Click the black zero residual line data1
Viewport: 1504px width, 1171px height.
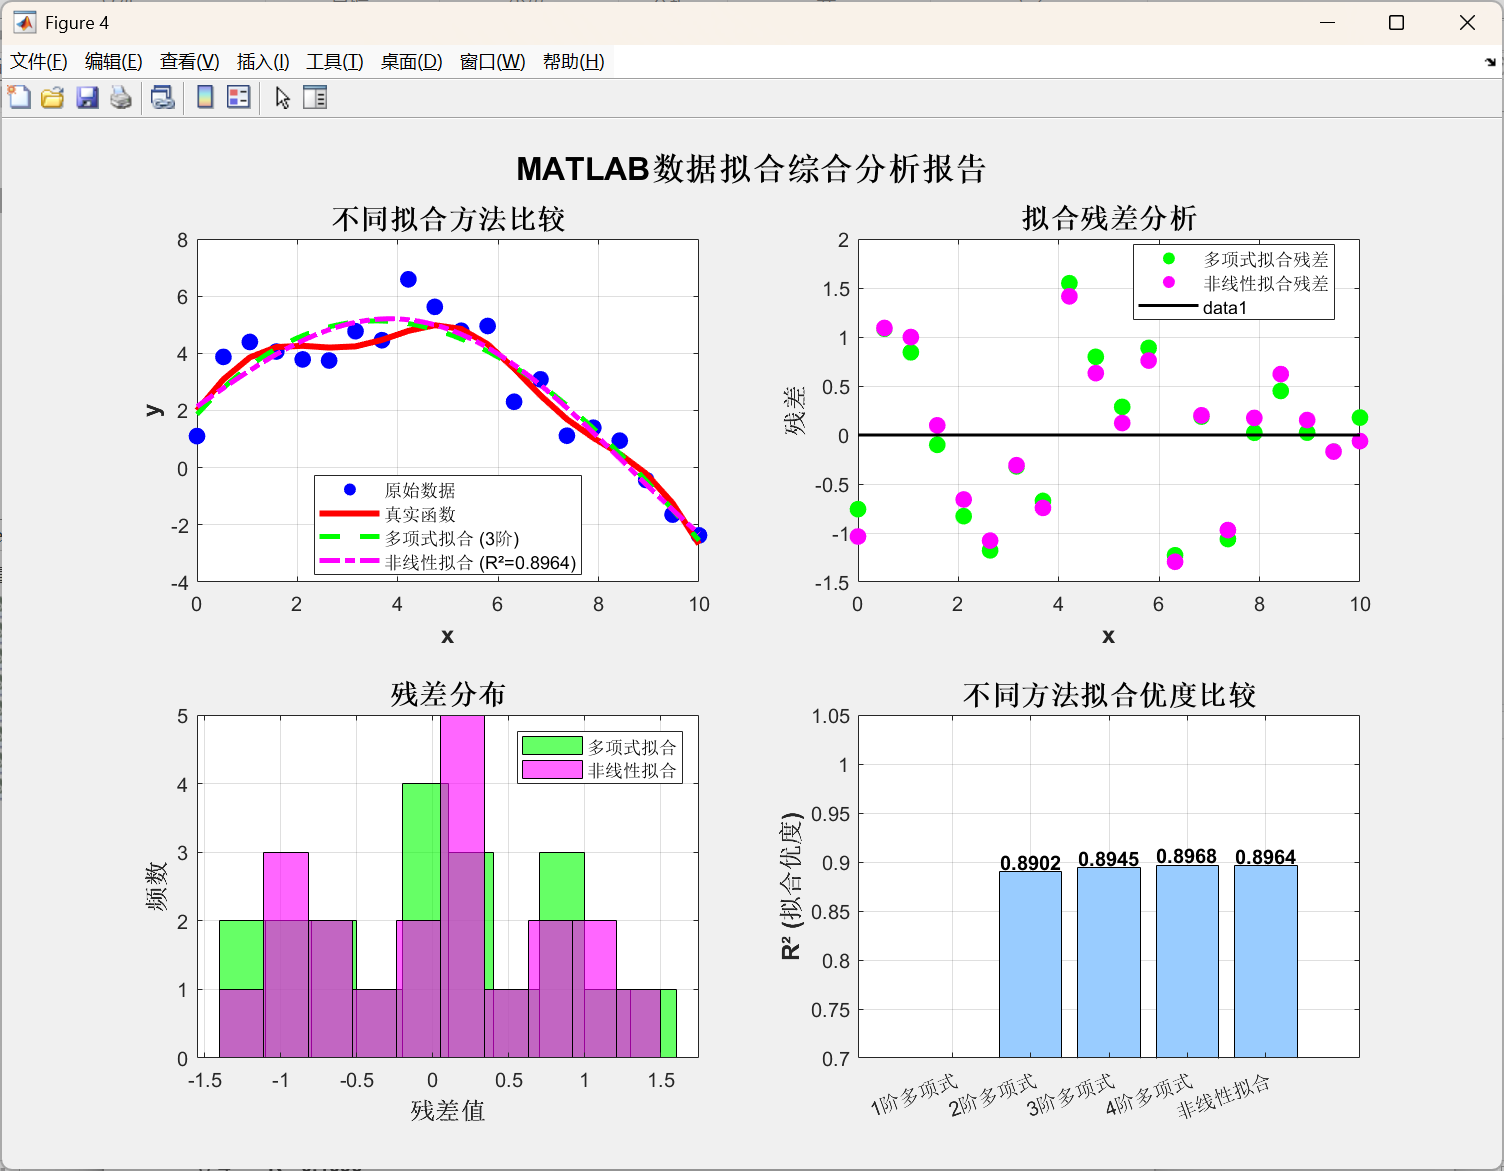[1108, 435]
